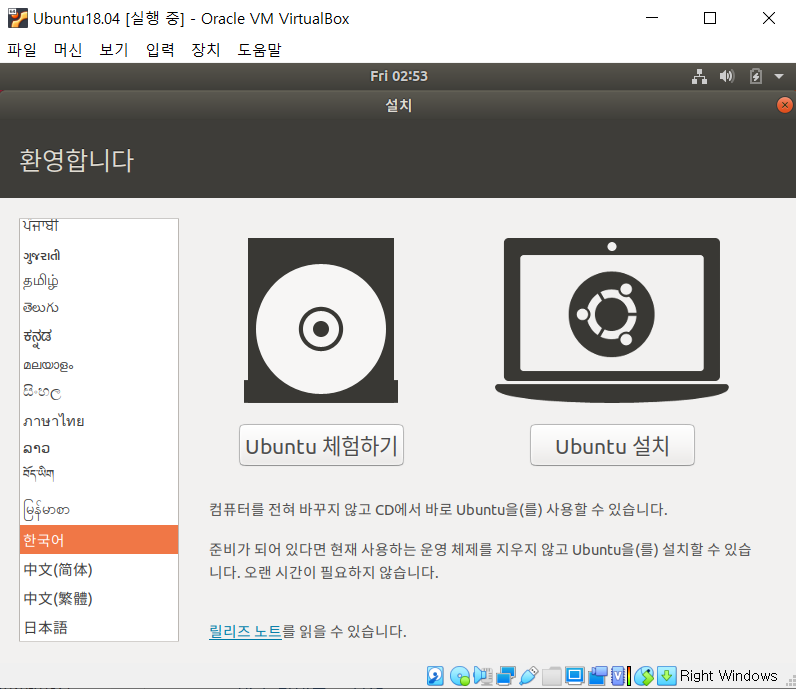The width and height of the screenshot is (796, 689).
Task: Select ລາວ in the language list
Action: click(99, 448)
